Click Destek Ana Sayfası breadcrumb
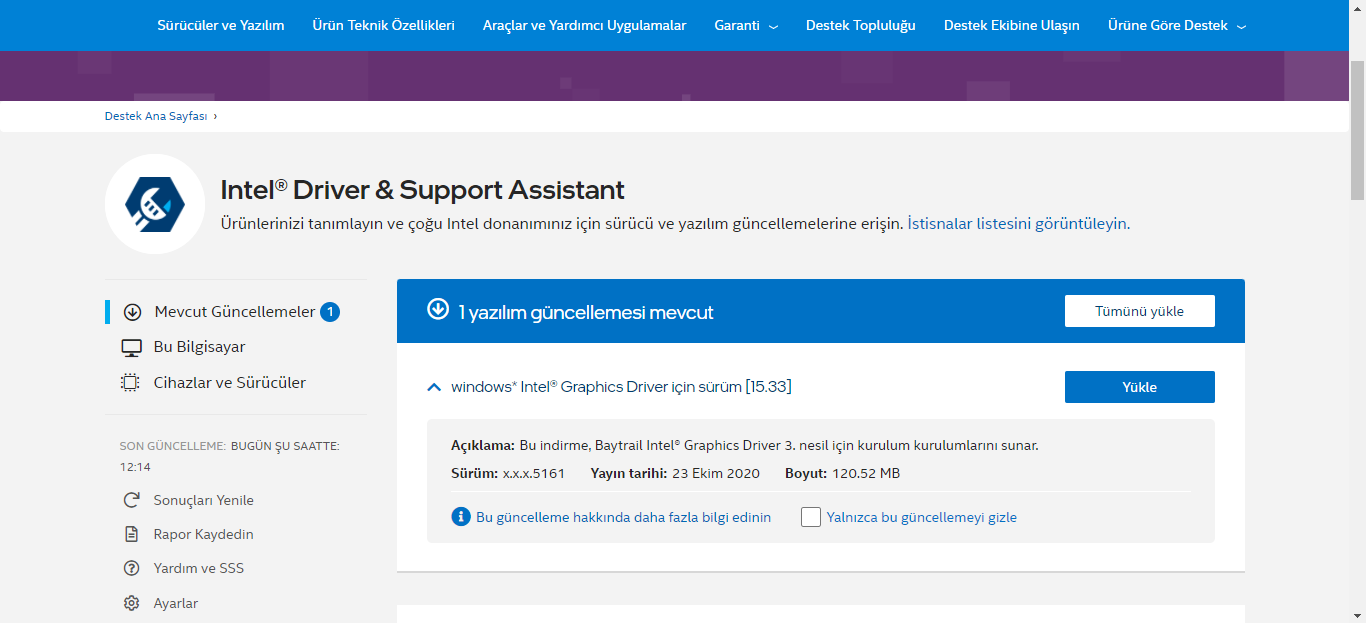 (156, 116)
